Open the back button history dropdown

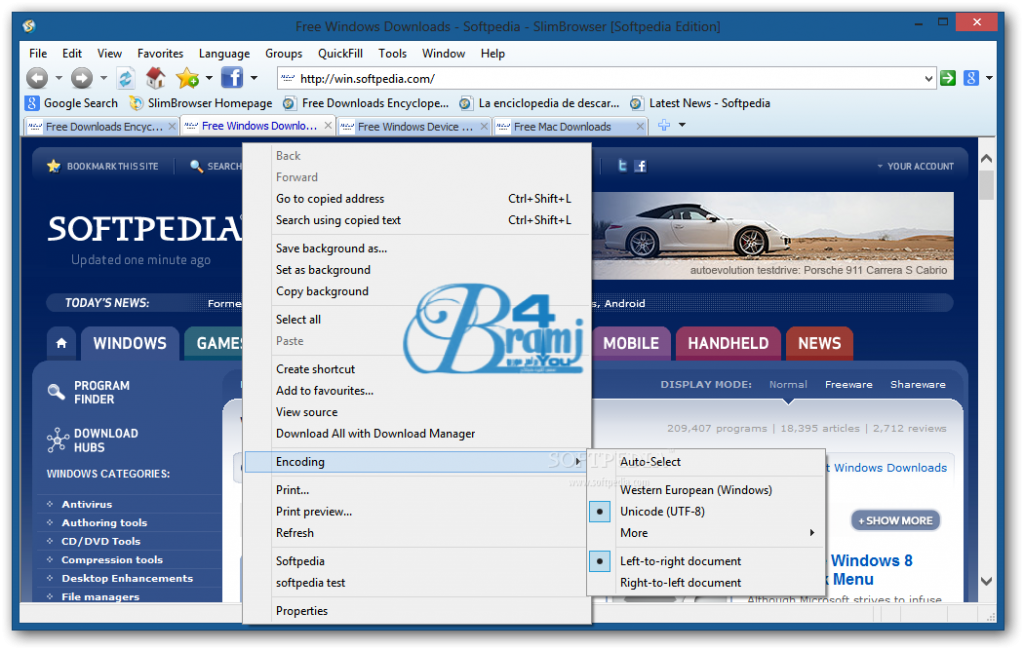(57, 77)
